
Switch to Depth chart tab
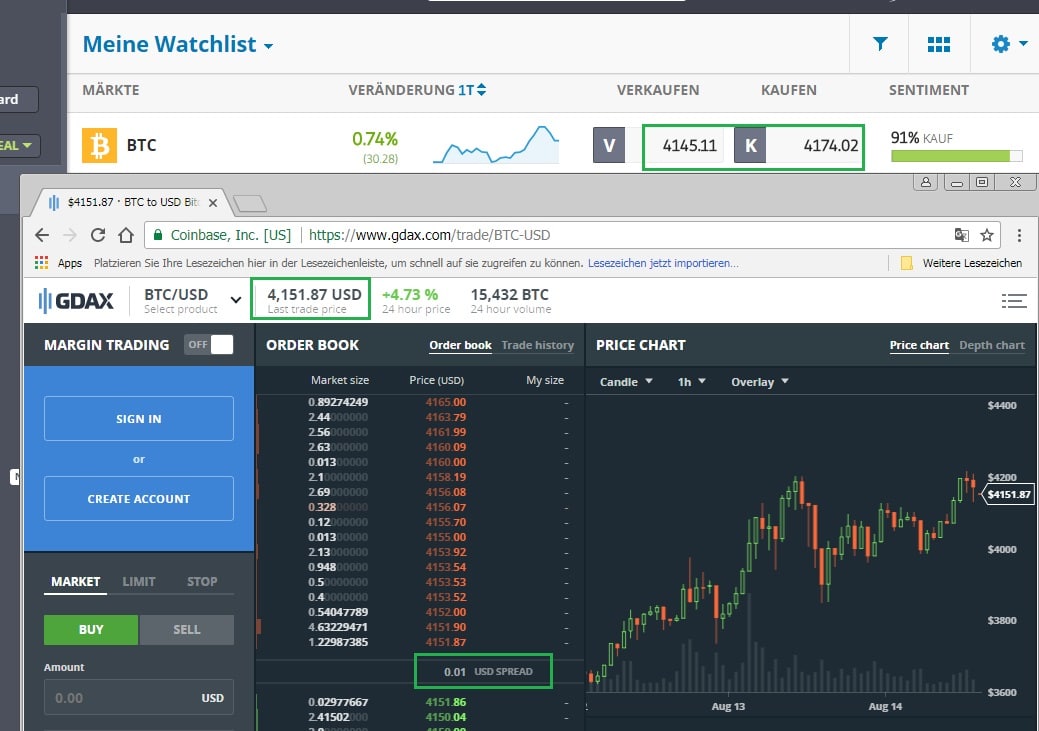pyautogui.click(x=992, y=345)
